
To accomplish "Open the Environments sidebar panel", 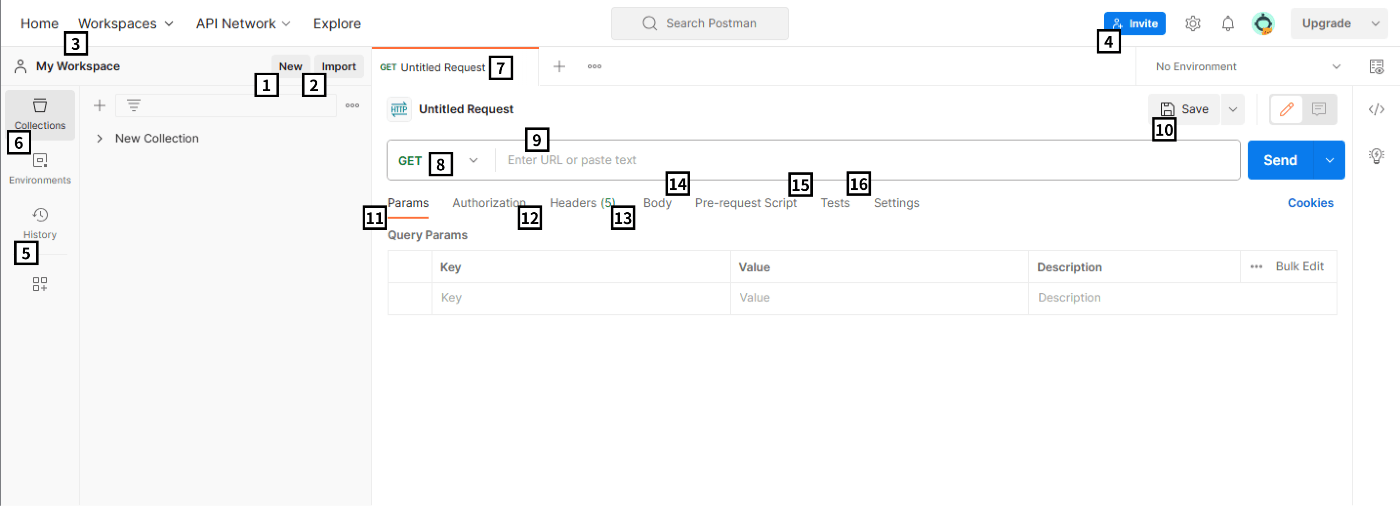I will 40,169.
